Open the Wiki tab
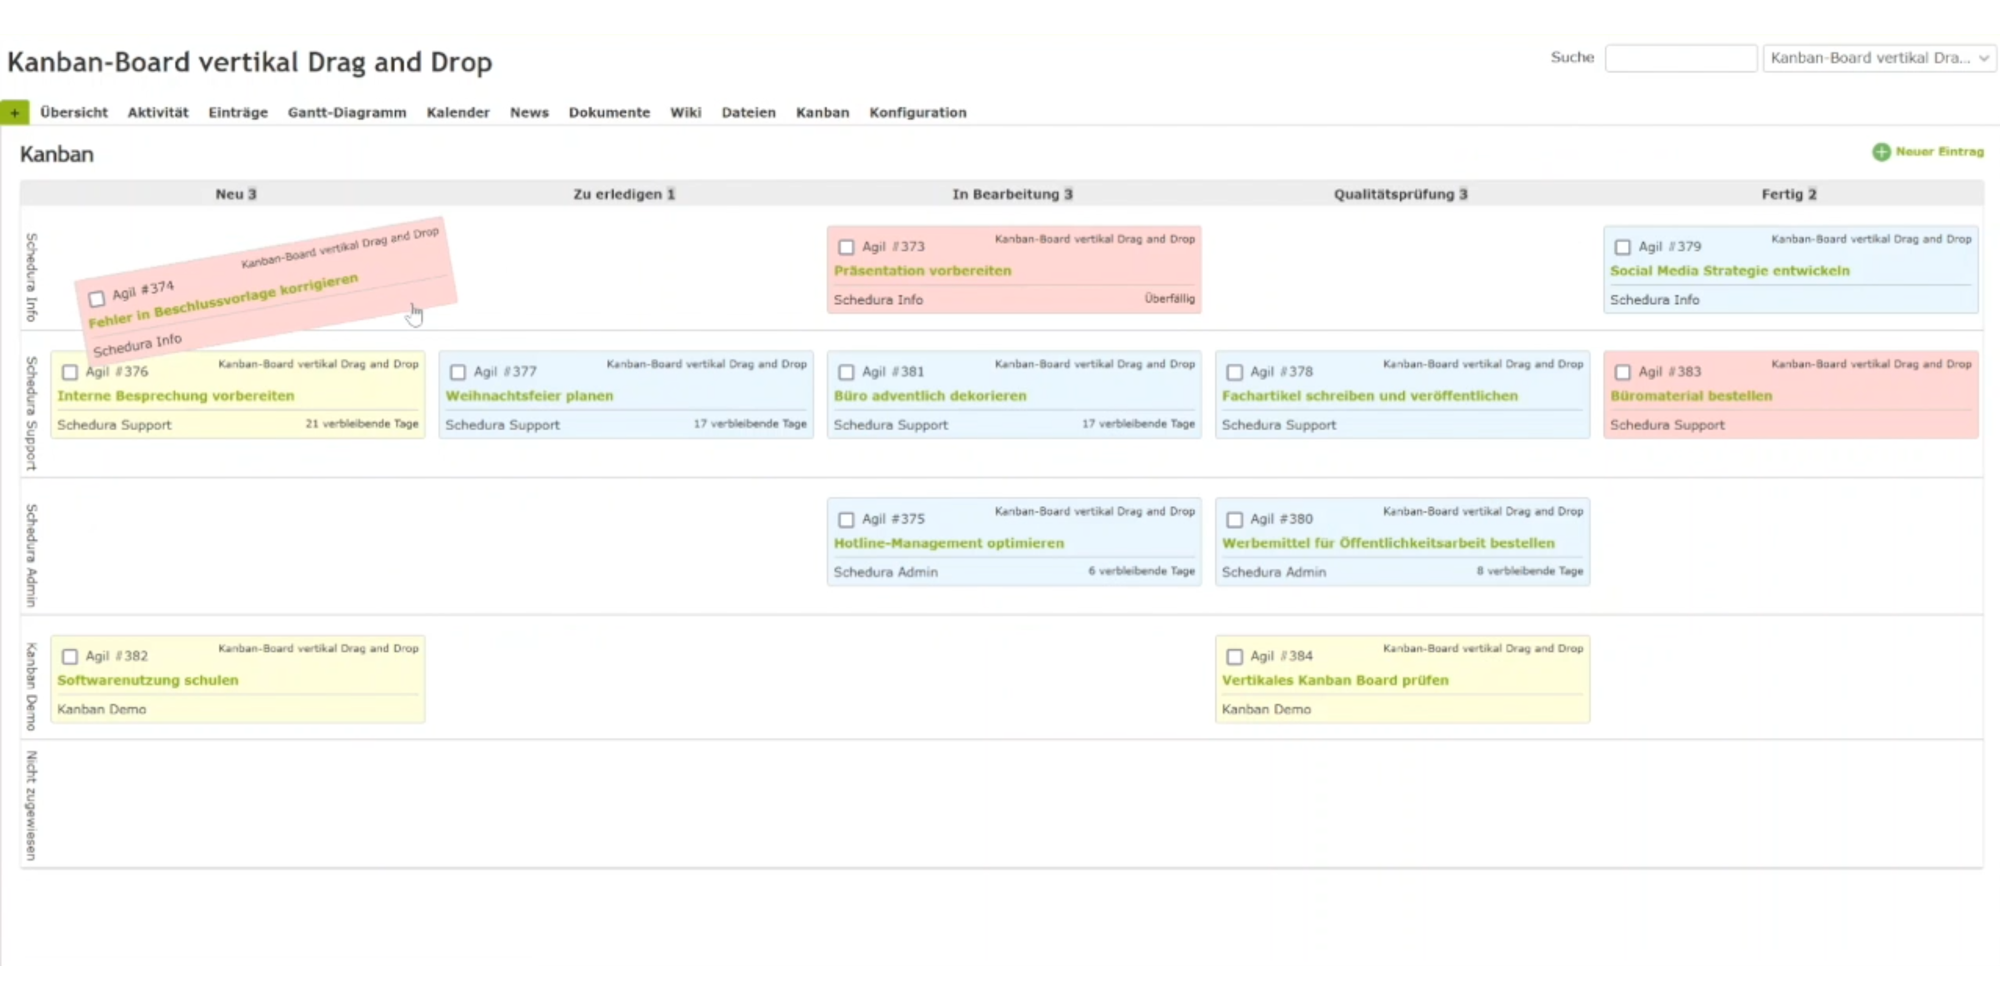The height and width of the screenshot is (1000, 2000). pos(685,113)
